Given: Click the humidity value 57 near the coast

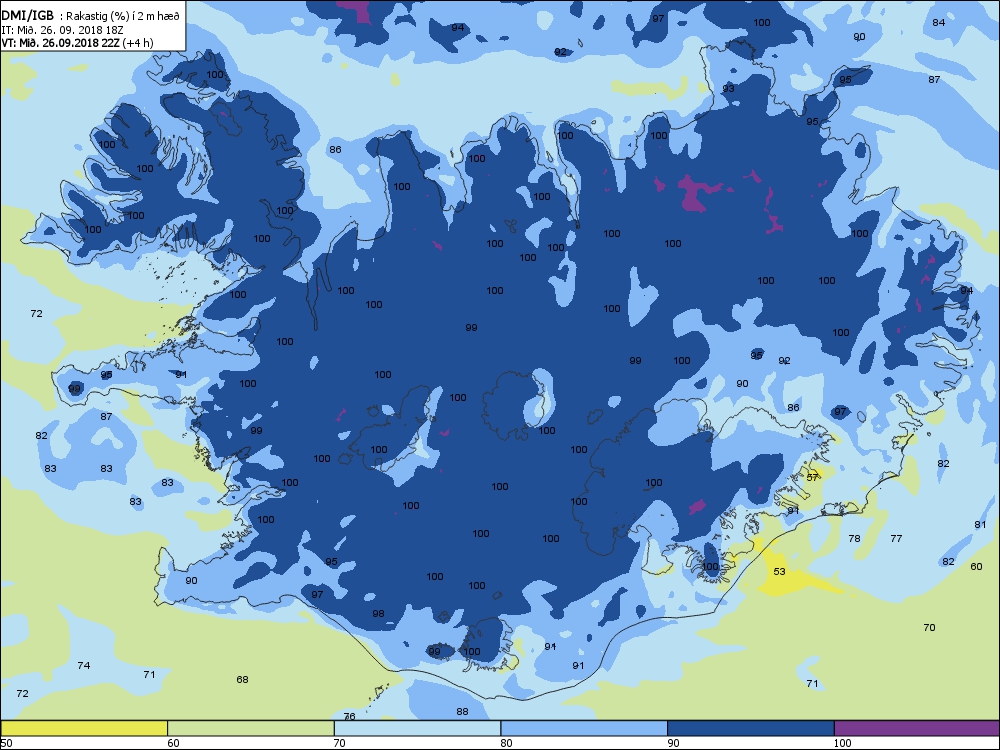Looking at the screenshot, I should coord(812,477).
